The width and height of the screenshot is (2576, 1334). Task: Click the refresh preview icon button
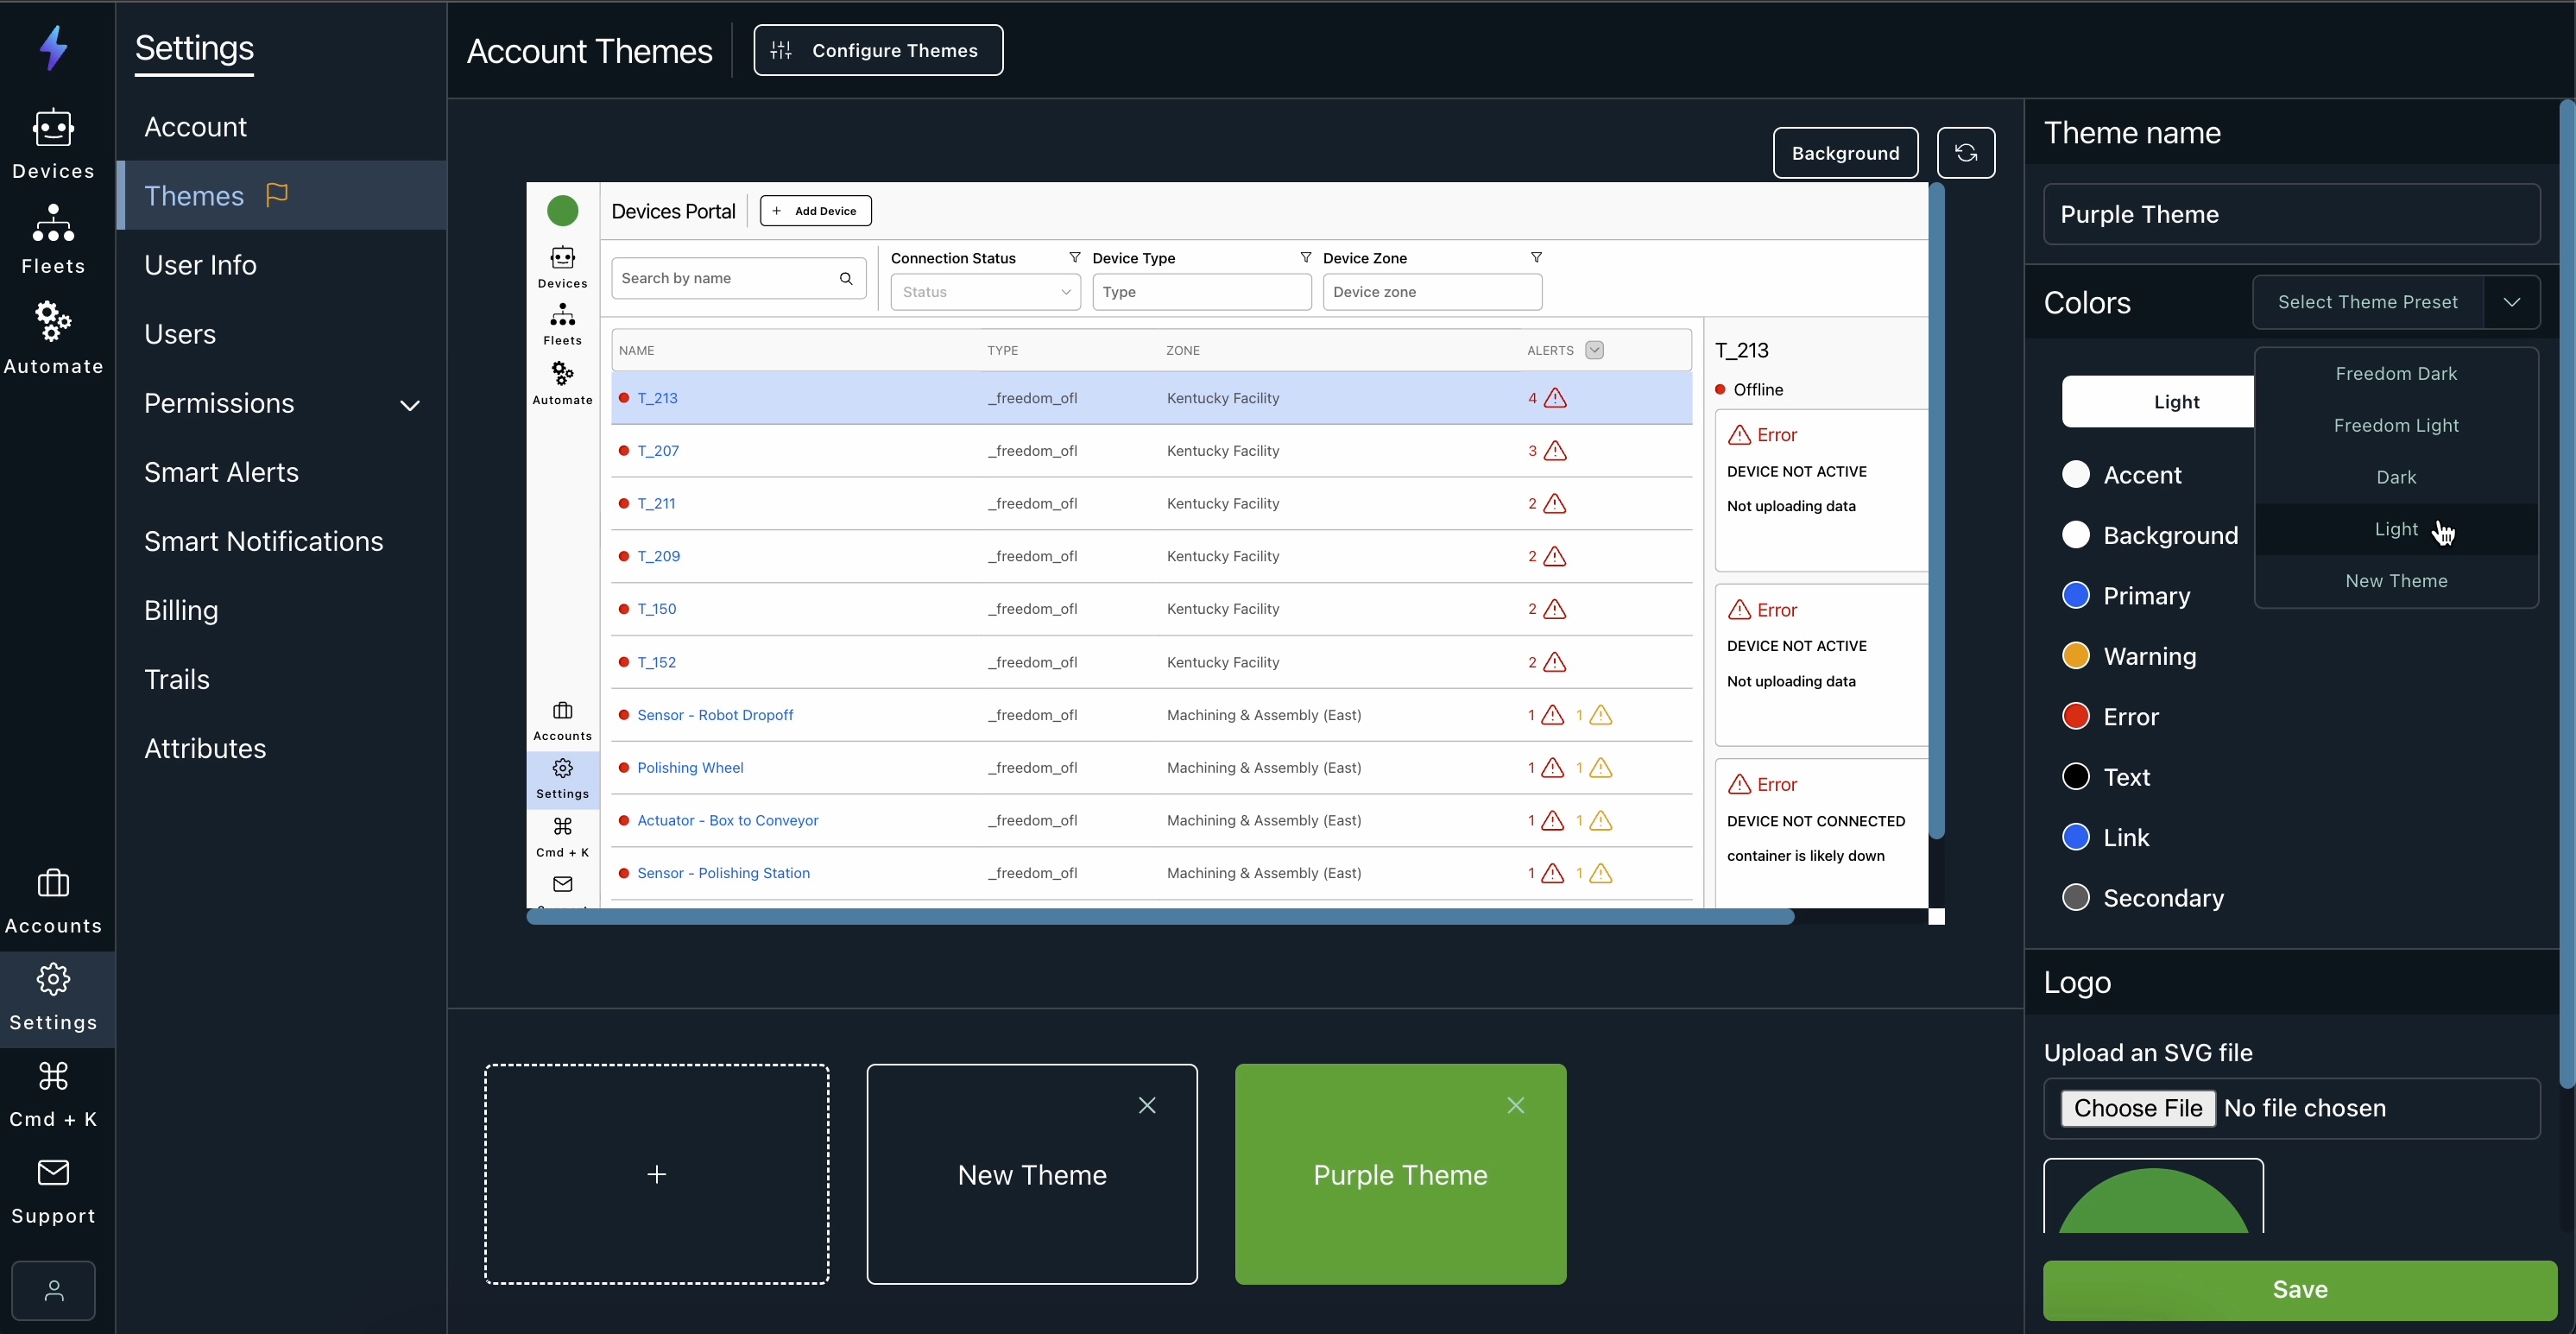[x=1965, y=153]
